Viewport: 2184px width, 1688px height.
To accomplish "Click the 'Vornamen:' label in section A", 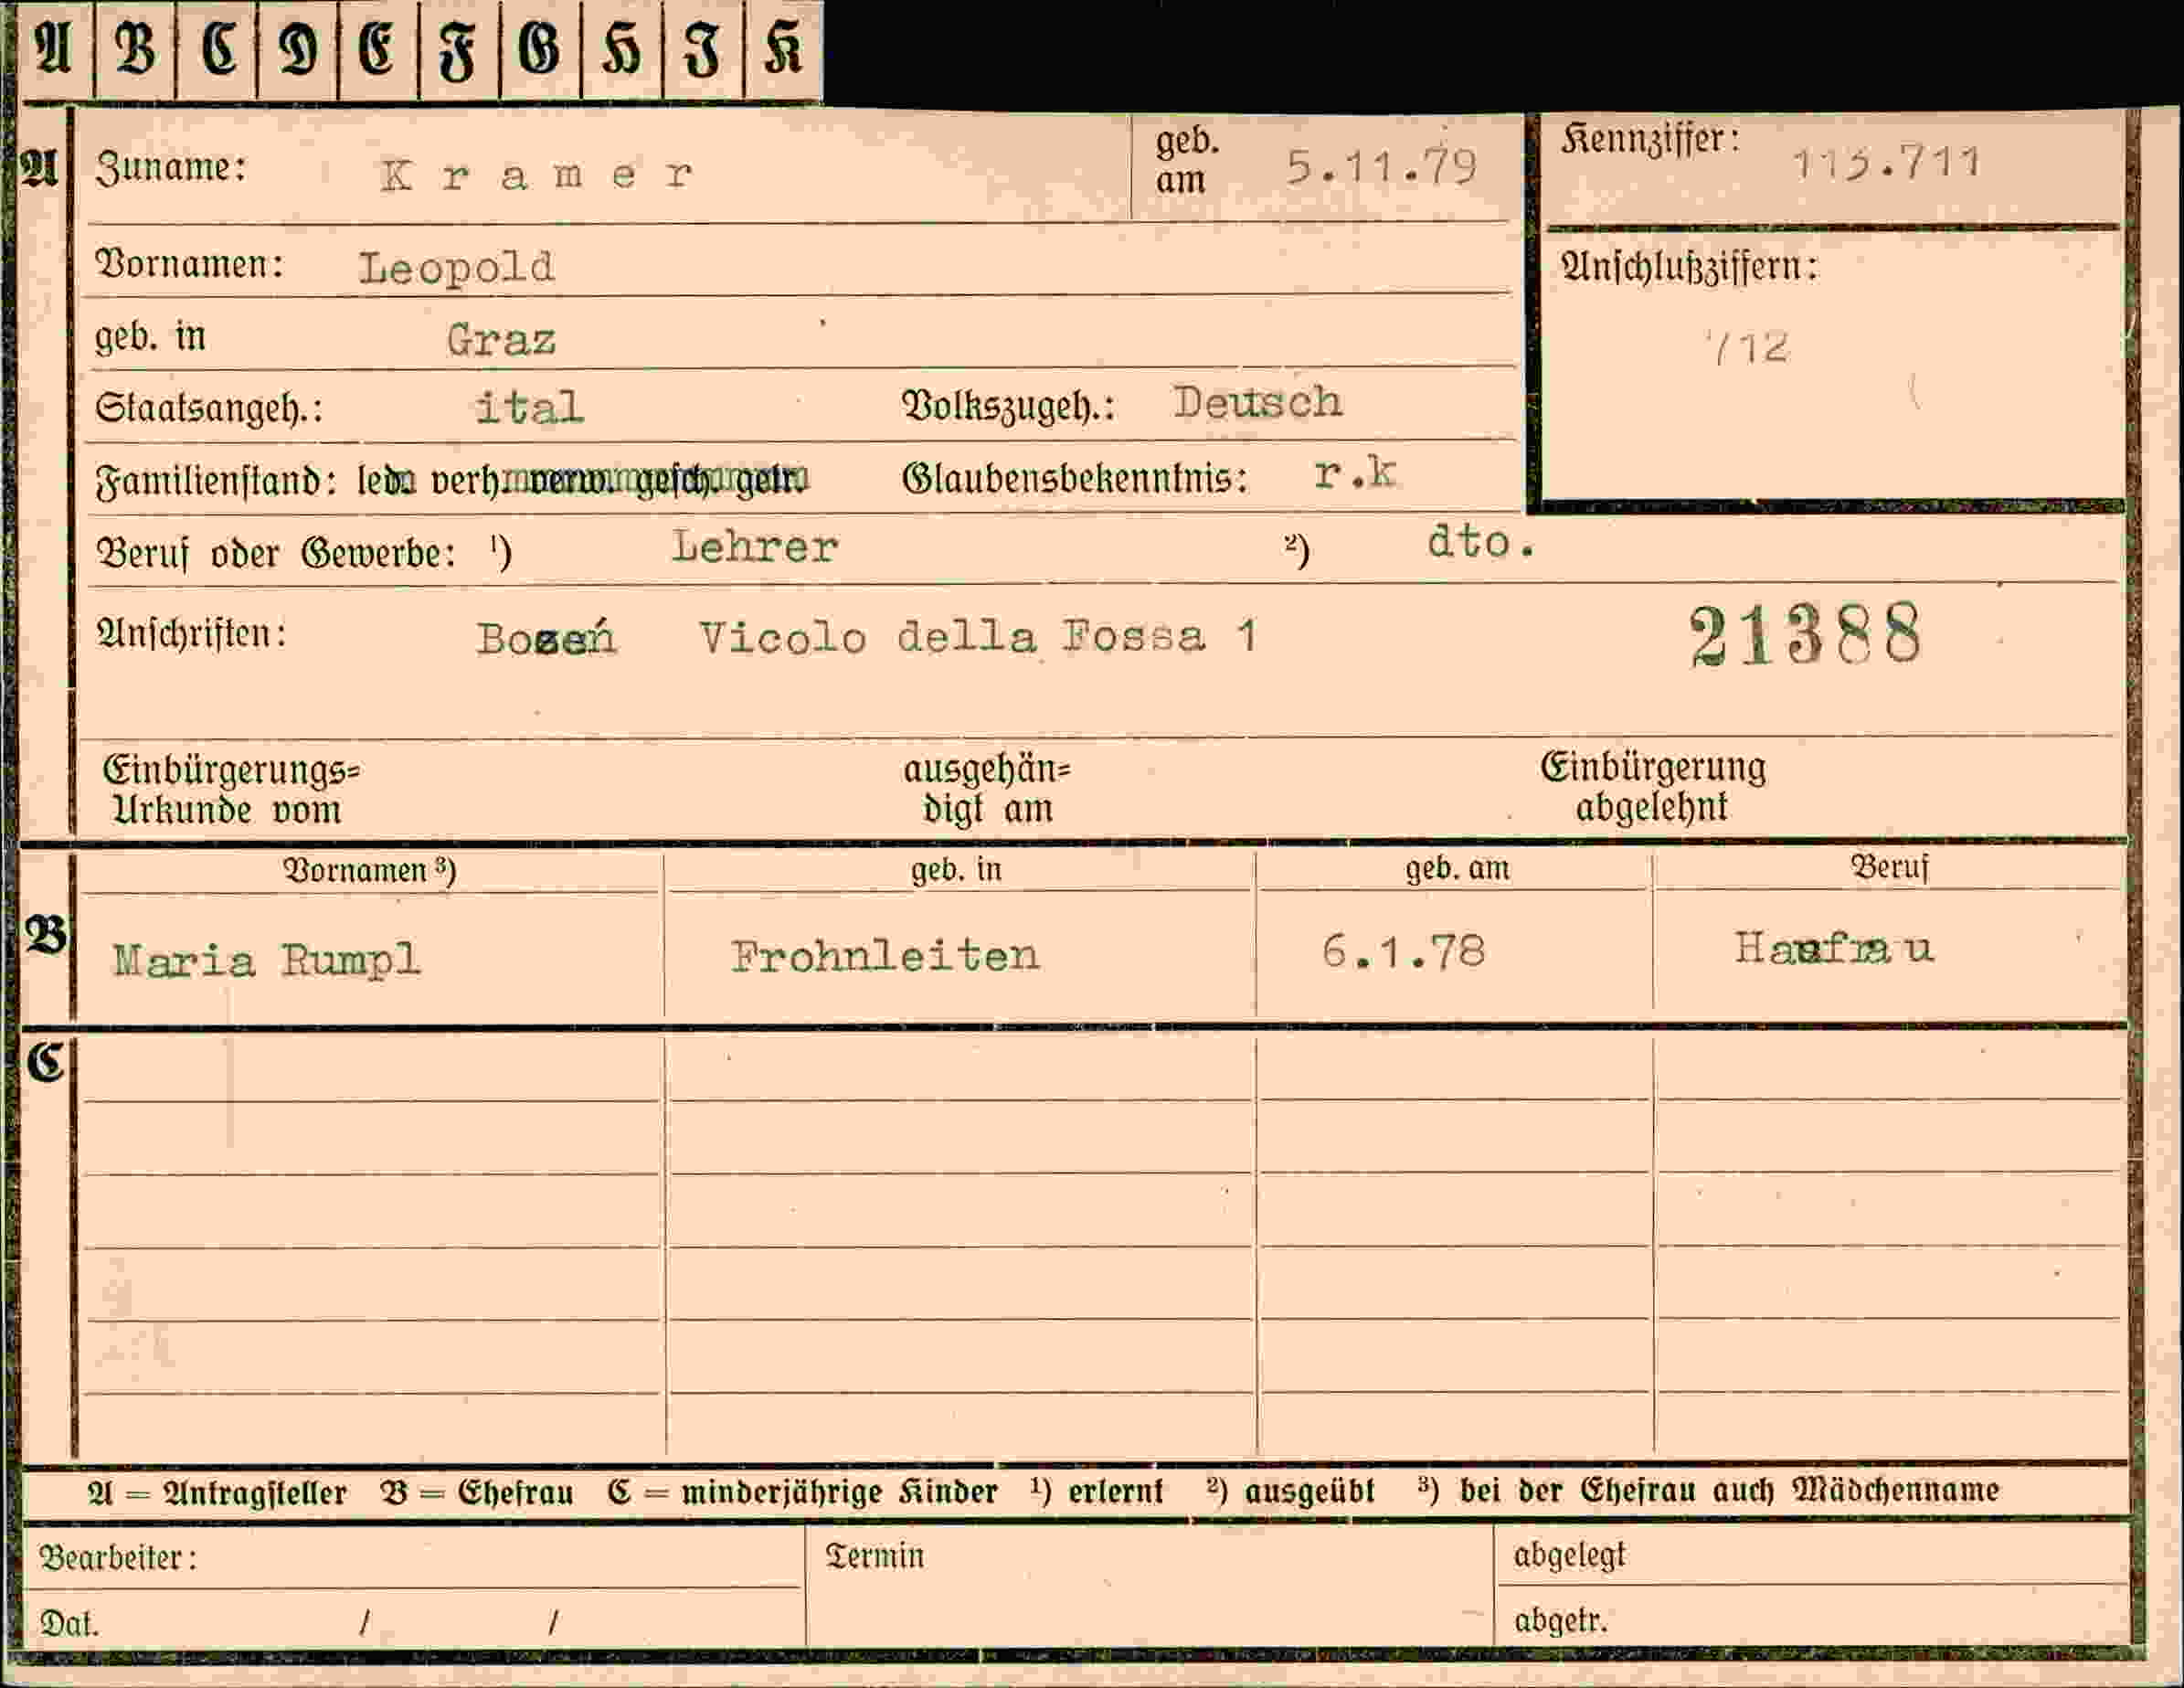I will (189, 264).
